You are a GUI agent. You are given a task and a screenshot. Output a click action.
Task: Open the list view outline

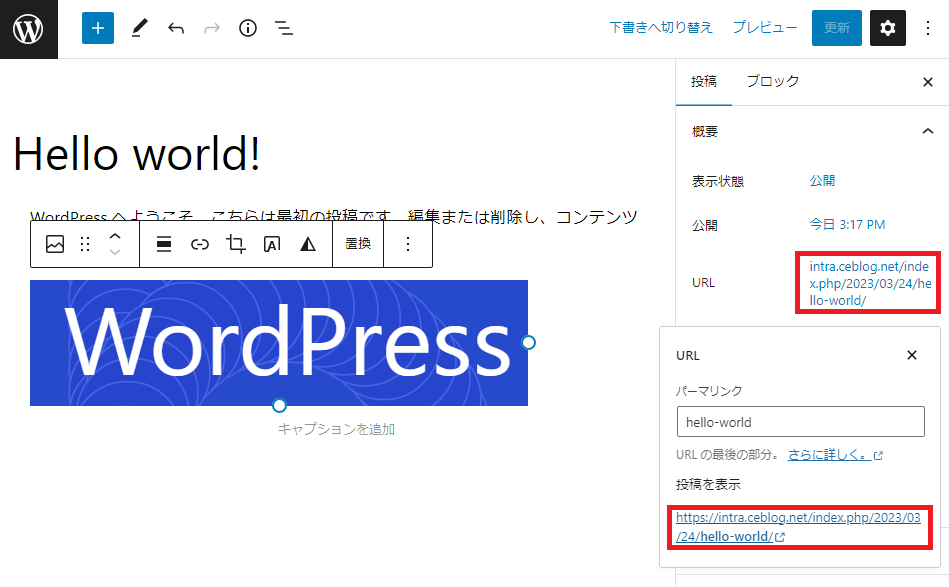point(284,28)
